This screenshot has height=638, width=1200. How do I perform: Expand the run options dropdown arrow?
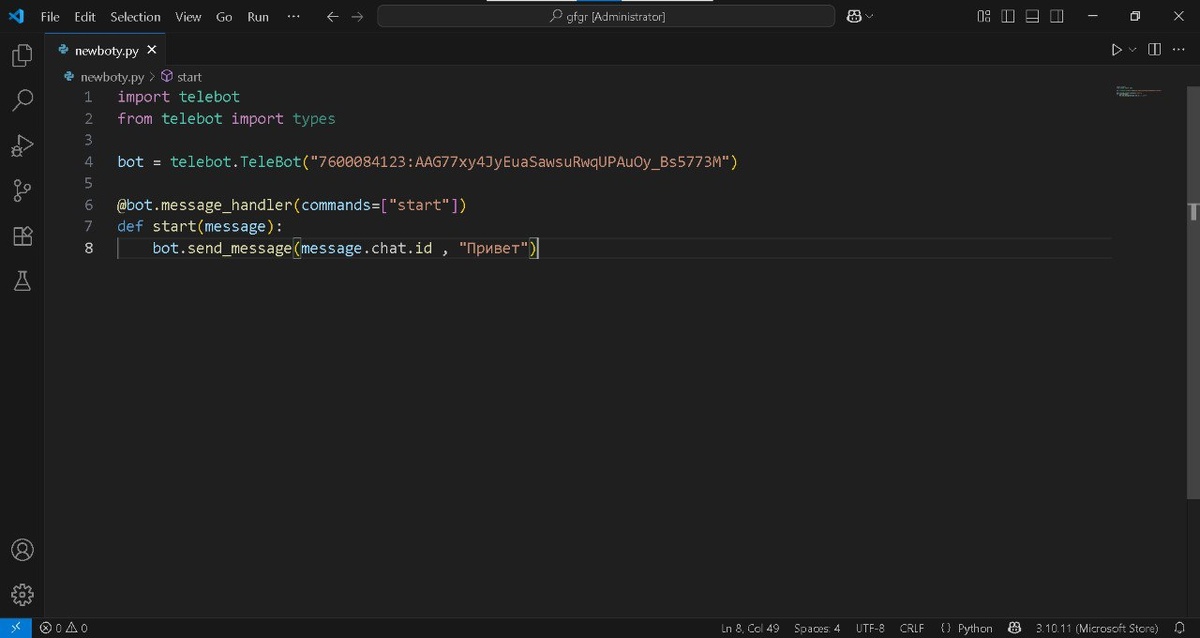pos(1133,49)
